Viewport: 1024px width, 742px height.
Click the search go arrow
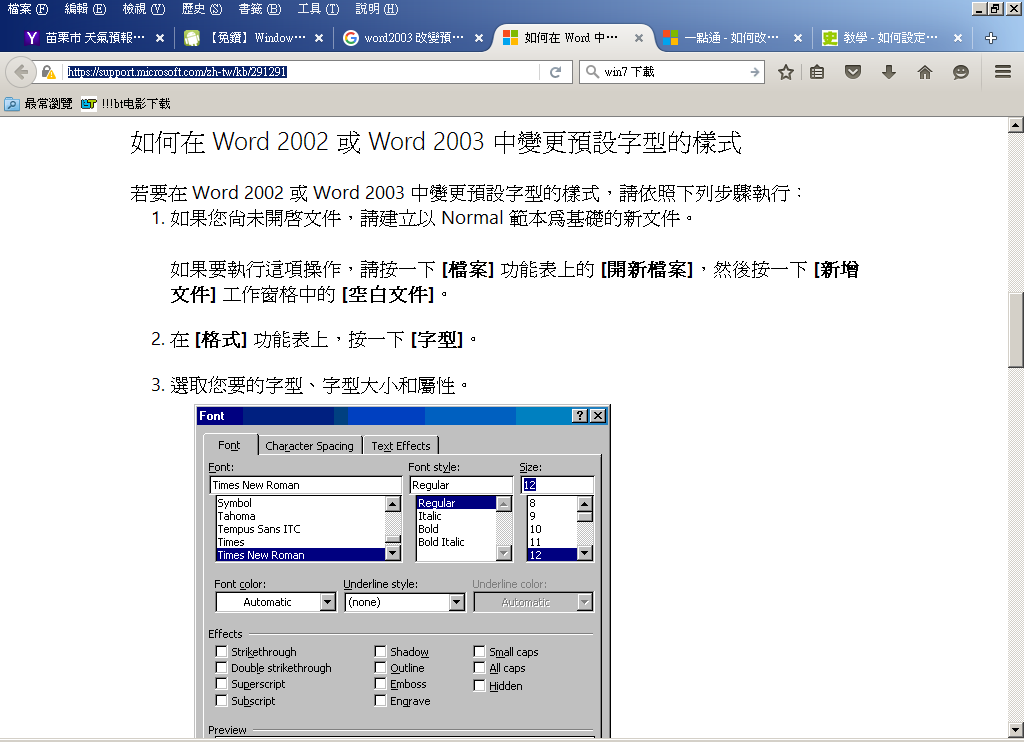click(754, 72)
